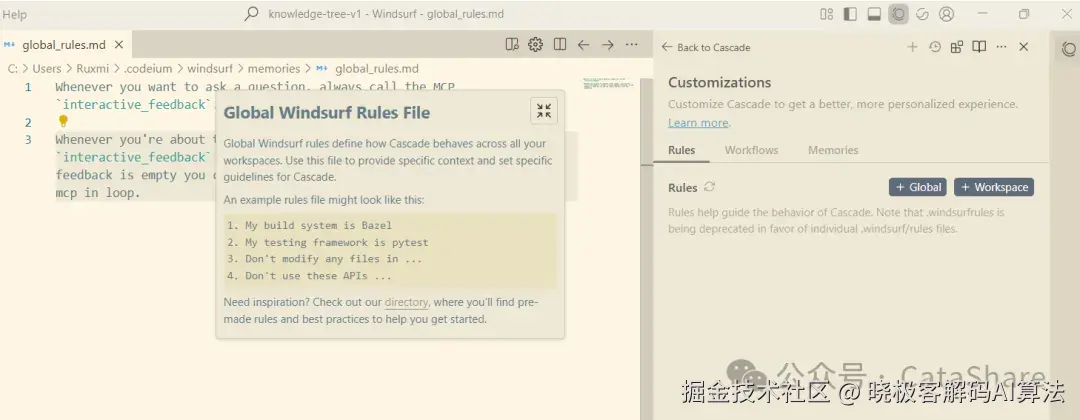This screenshot has height=420, width=1080.
Task: Toggle the Cascade panel in title bar
Action: pos(898,14)
